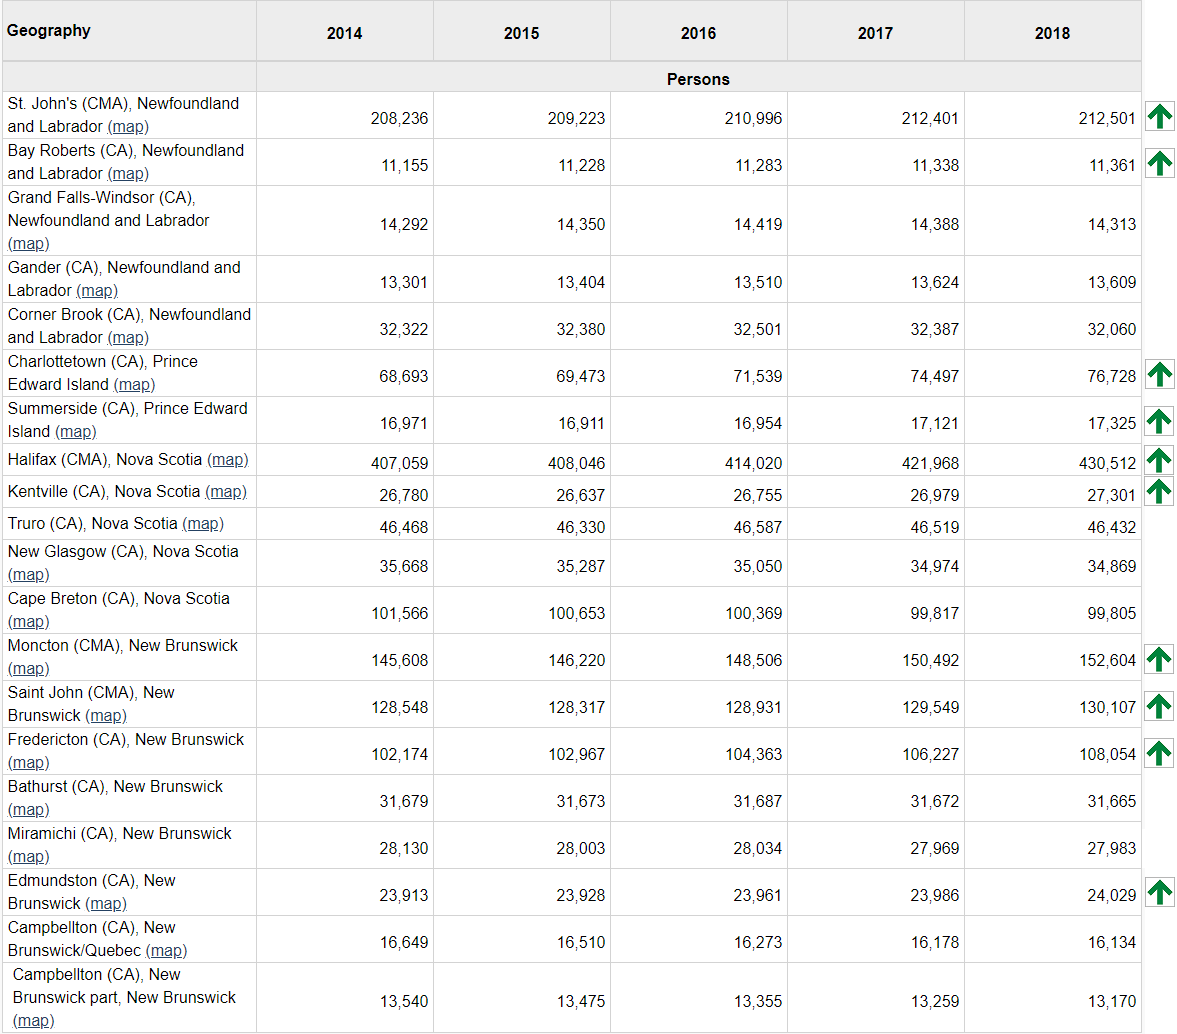The width and height of the screenshot is (1177, 1034).
Task: Click the 2016 column header
Action: (x=699, y=31)
